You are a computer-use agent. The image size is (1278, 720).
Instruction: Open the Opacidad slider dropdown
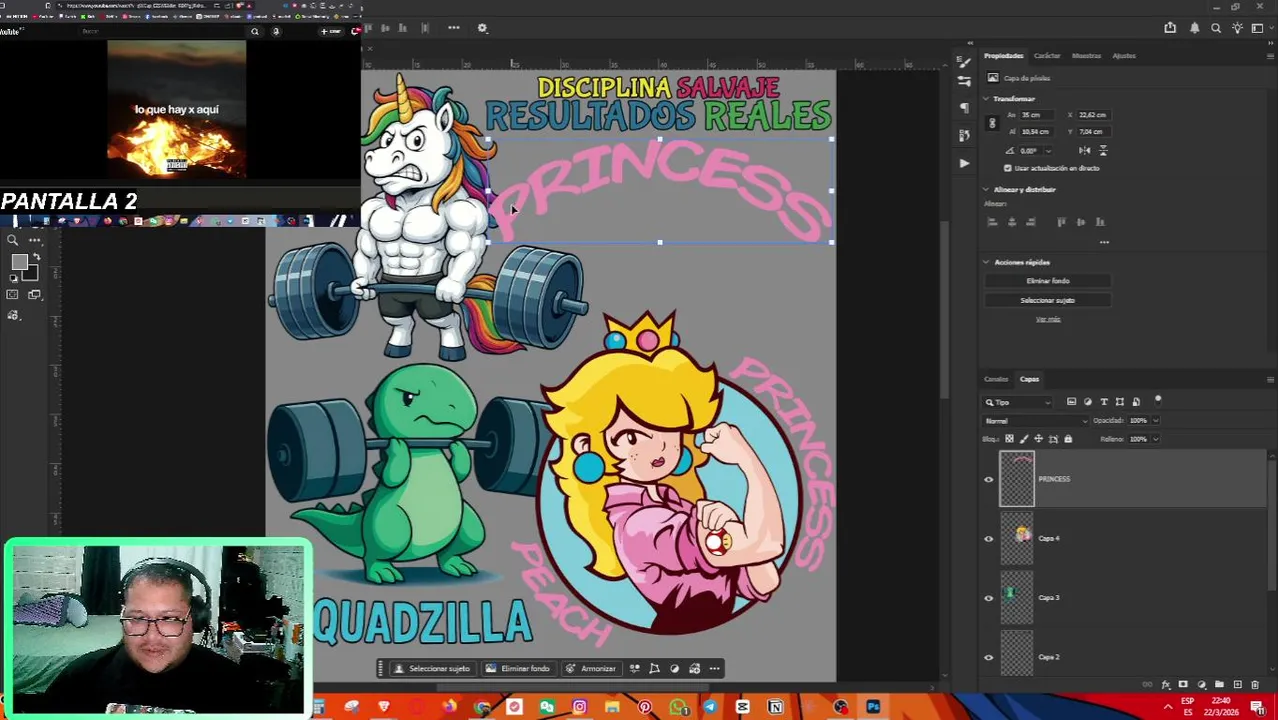[1156, 421]
